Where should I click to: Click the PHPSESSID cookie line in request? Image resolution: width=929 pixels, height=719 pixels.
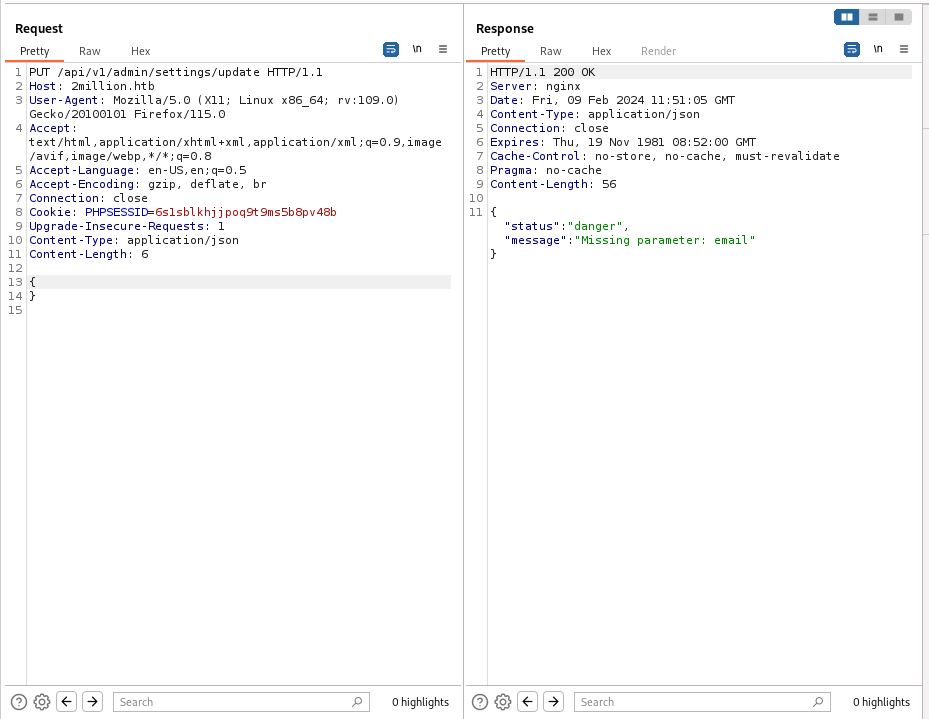(183, 212)
